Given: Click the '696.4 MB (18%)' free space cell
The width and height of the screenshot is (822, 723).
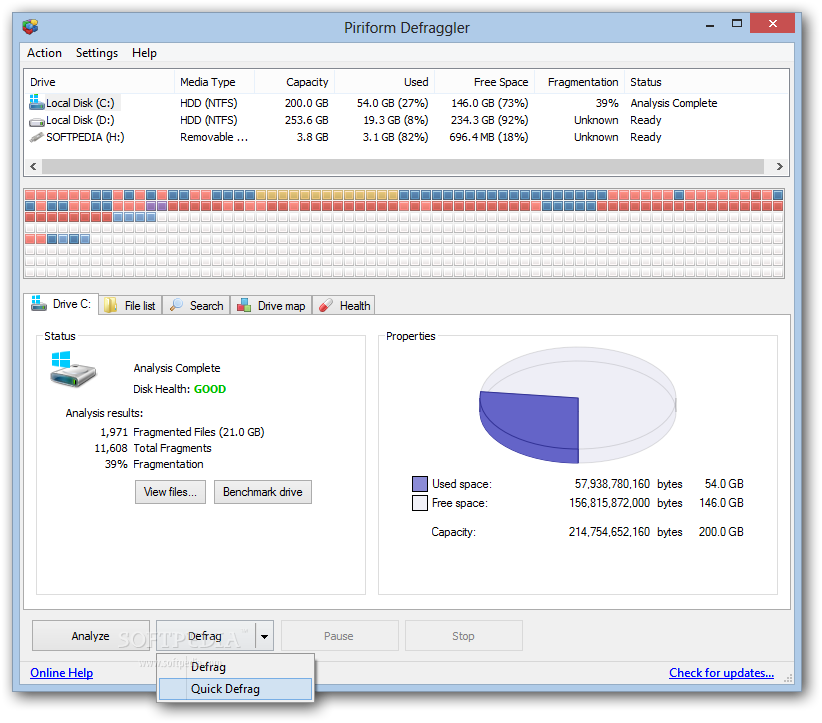Looking at the screenshot, I should click(489, 137).
